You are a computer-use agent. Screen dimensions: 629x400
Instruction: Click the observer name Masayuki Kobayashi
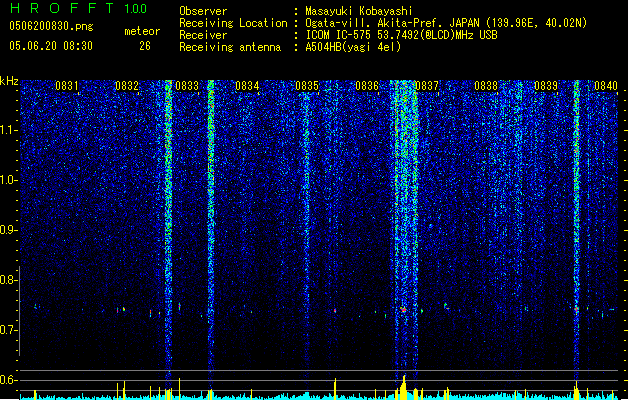[x=359, y=11]
